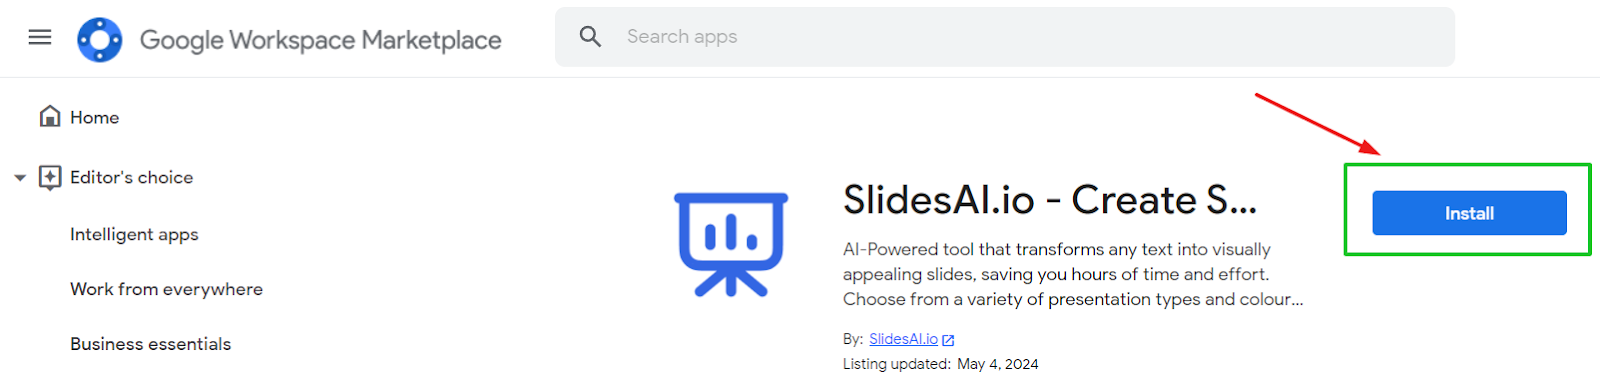Click the AI-Powered tool description text
The image size is (1600, 385).
(1073, 274)
